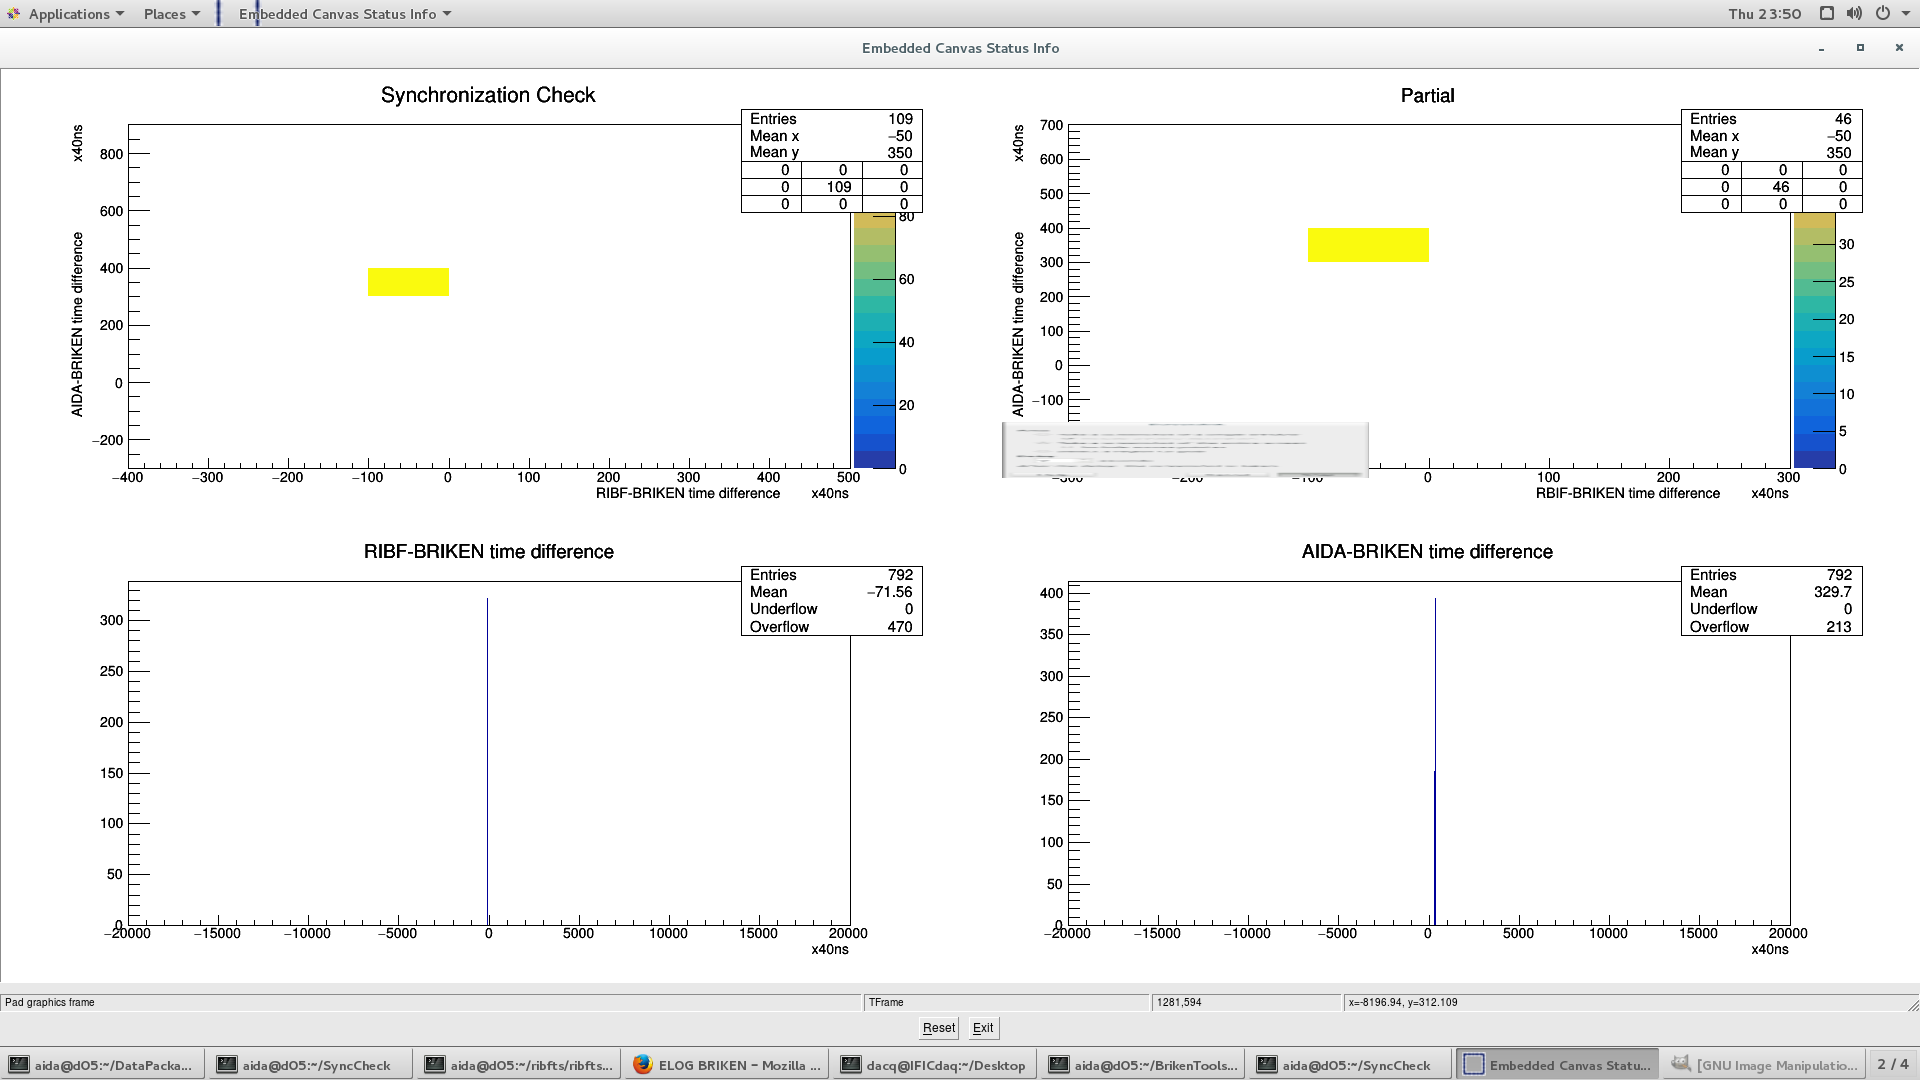Click the AIDA-BRIKEN time difference title
The height and width of the screenshot is (1080, 1920).
coord(1426,552)
